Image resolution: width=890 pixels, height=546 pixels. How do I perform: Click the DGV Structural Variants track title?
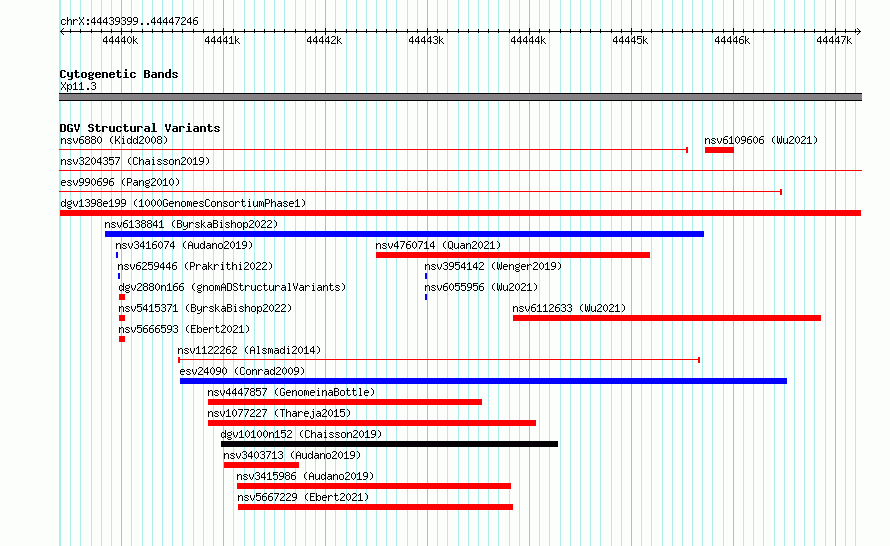(x=140, y=128)
